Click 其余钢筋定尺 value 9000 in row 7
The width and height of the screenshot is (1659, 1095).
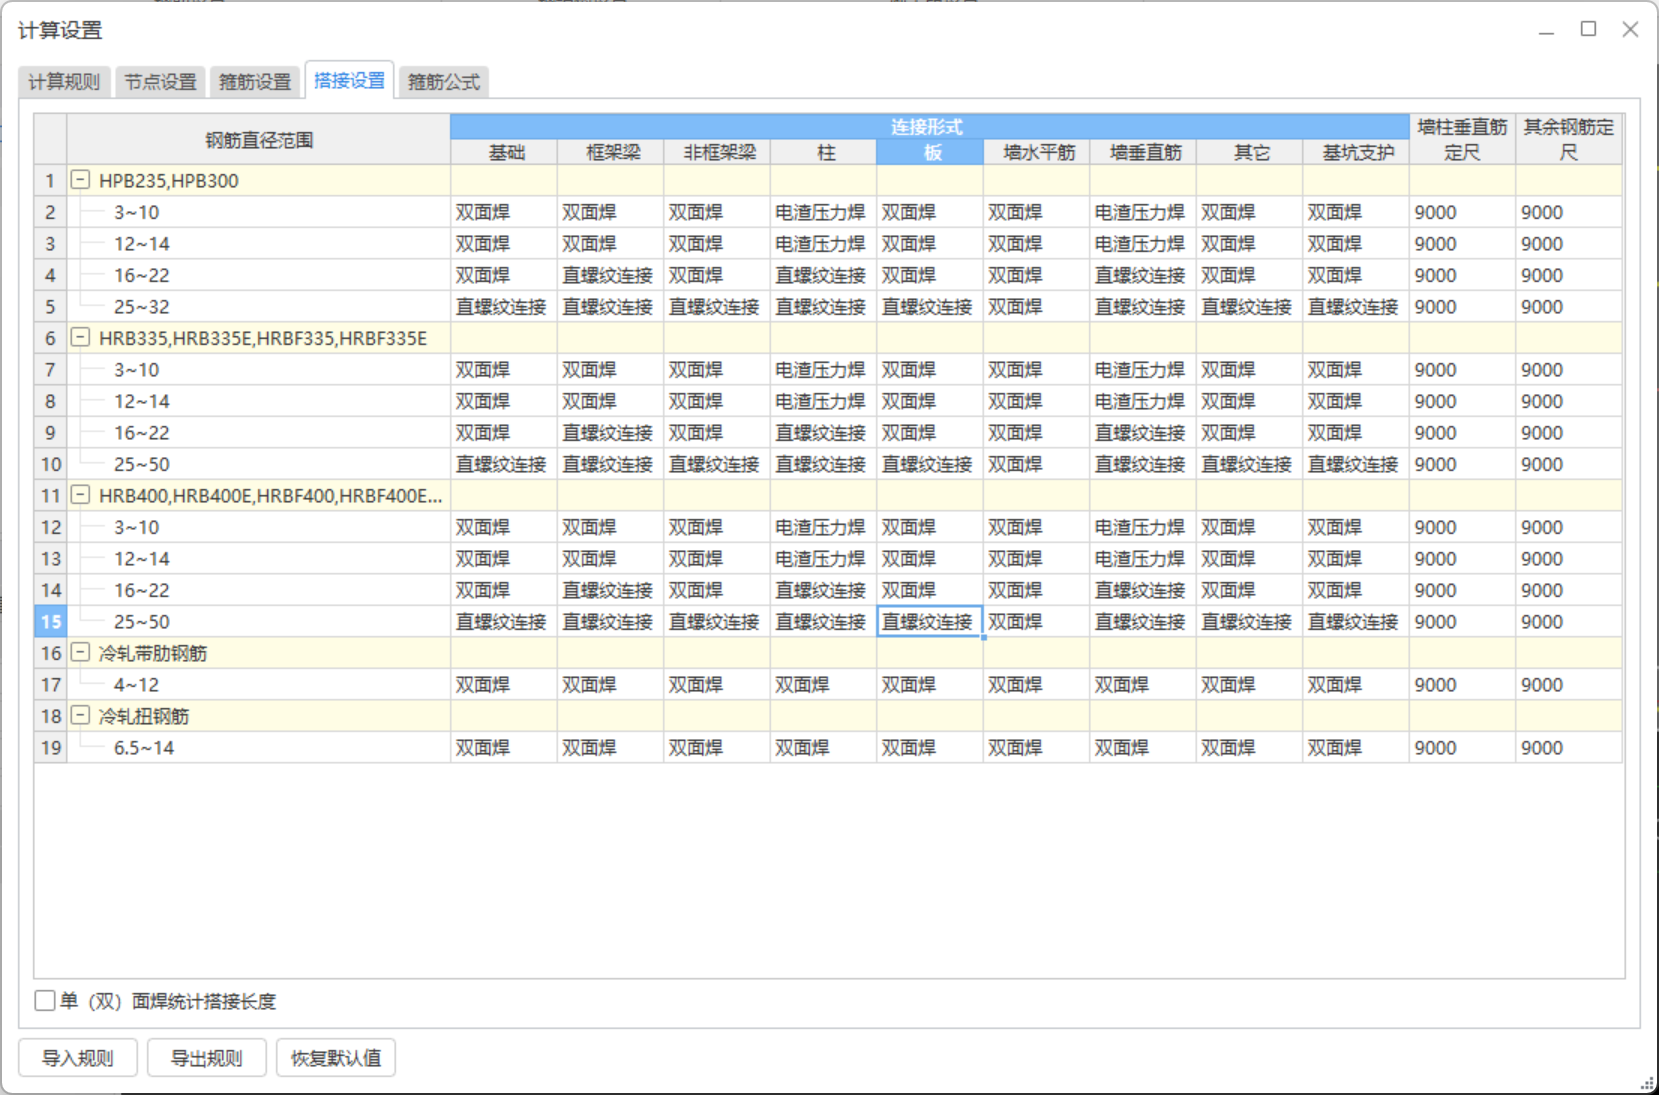(1569, 369)
